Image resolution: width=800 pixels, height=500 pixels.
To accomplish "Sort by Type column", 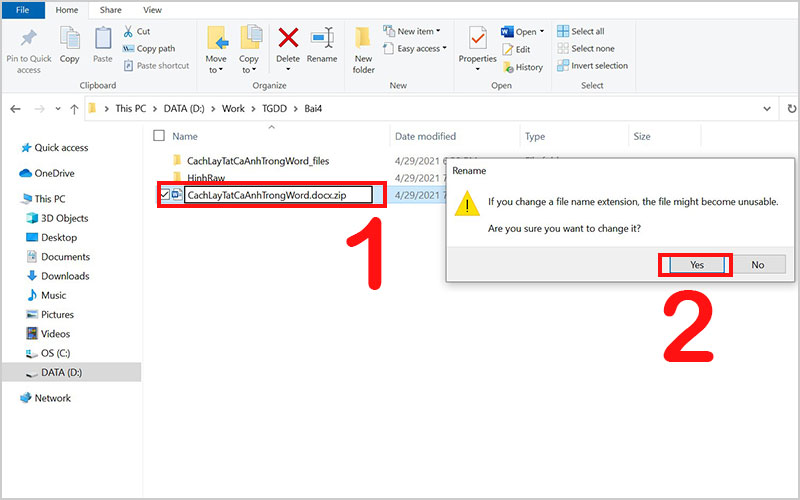I will [535, 136].
